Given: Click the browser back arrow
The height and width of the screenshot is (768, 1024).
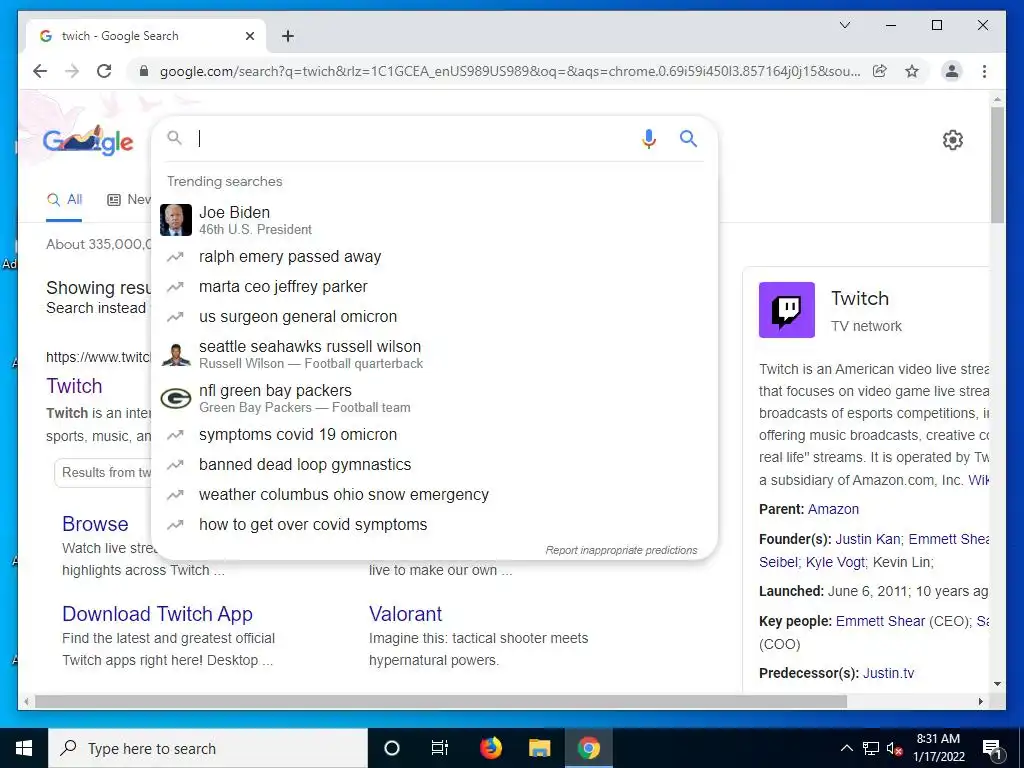Looking at the screenshot, I should [x=40, y=71].
